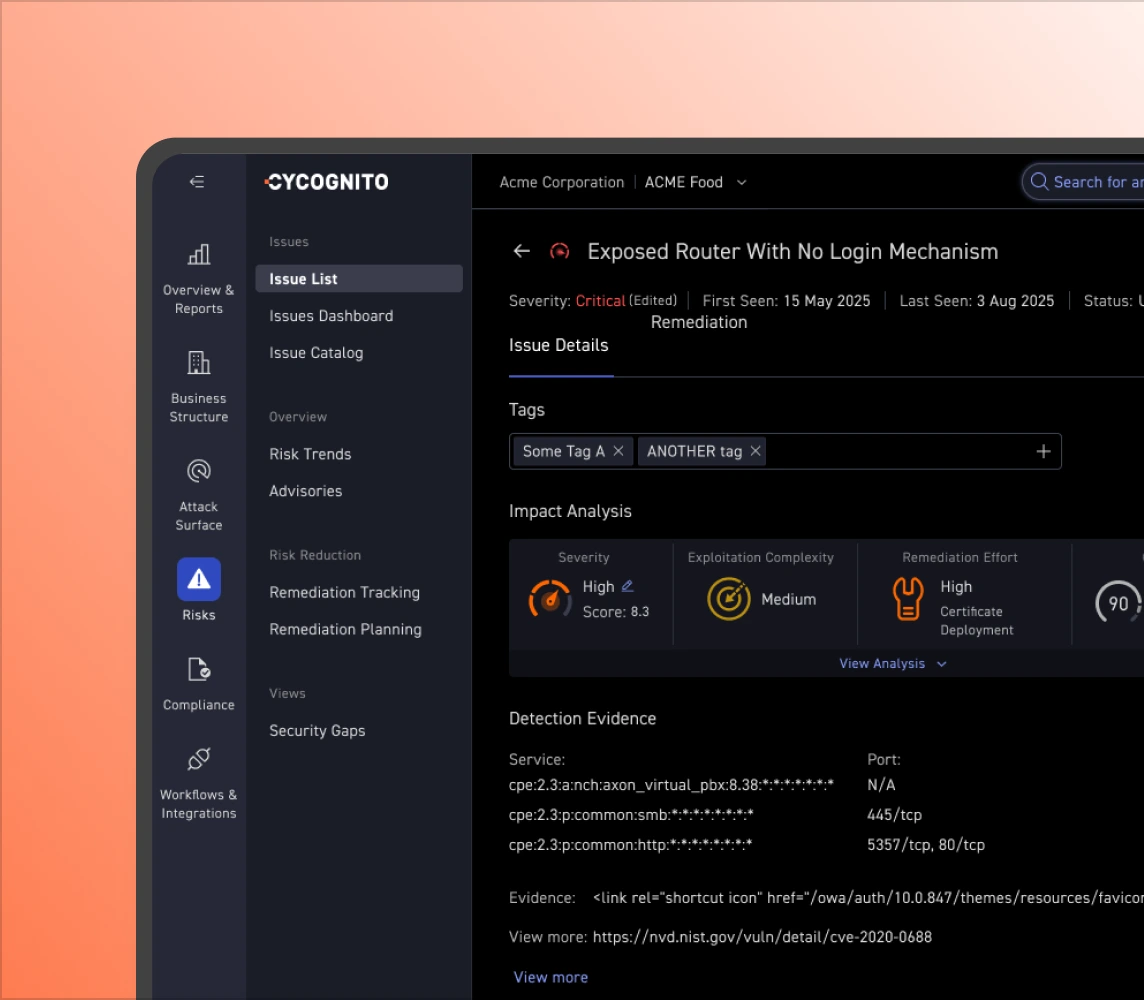Image resolution: width=1144 pixels, height=1000 pixels.
Task: Select the Business Structure sidebar icon
Action: [198, 362]
